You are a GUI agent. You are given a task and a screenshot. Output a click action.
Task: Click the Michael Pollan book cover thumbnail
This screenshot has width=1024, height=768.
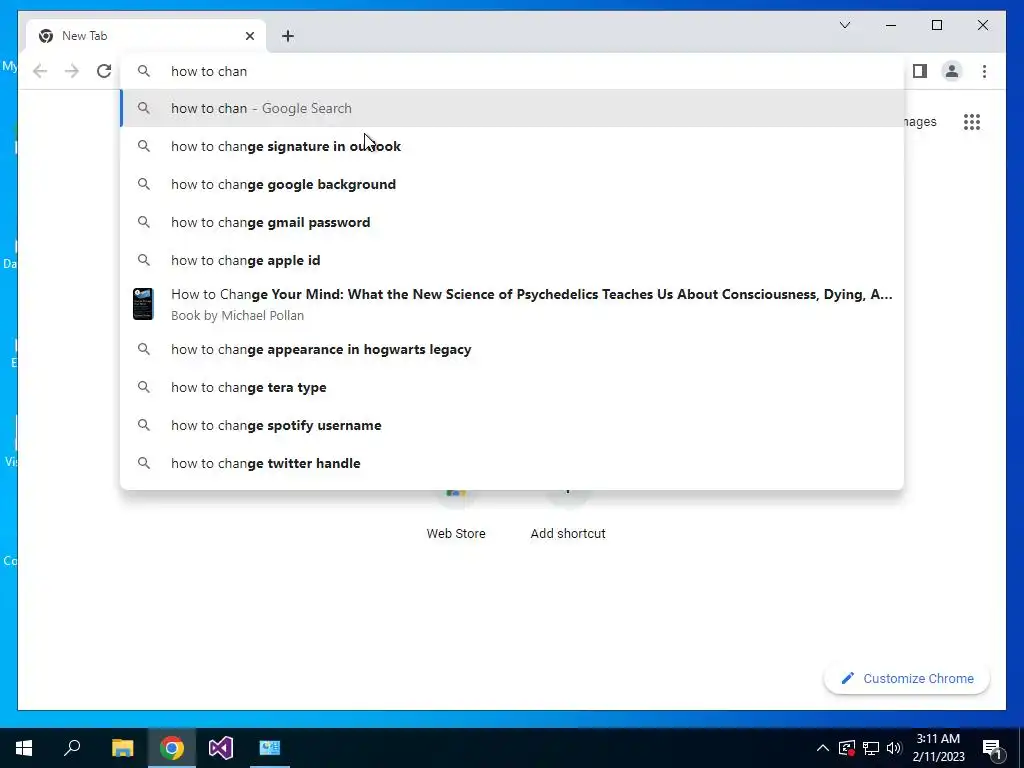(143, 304)
